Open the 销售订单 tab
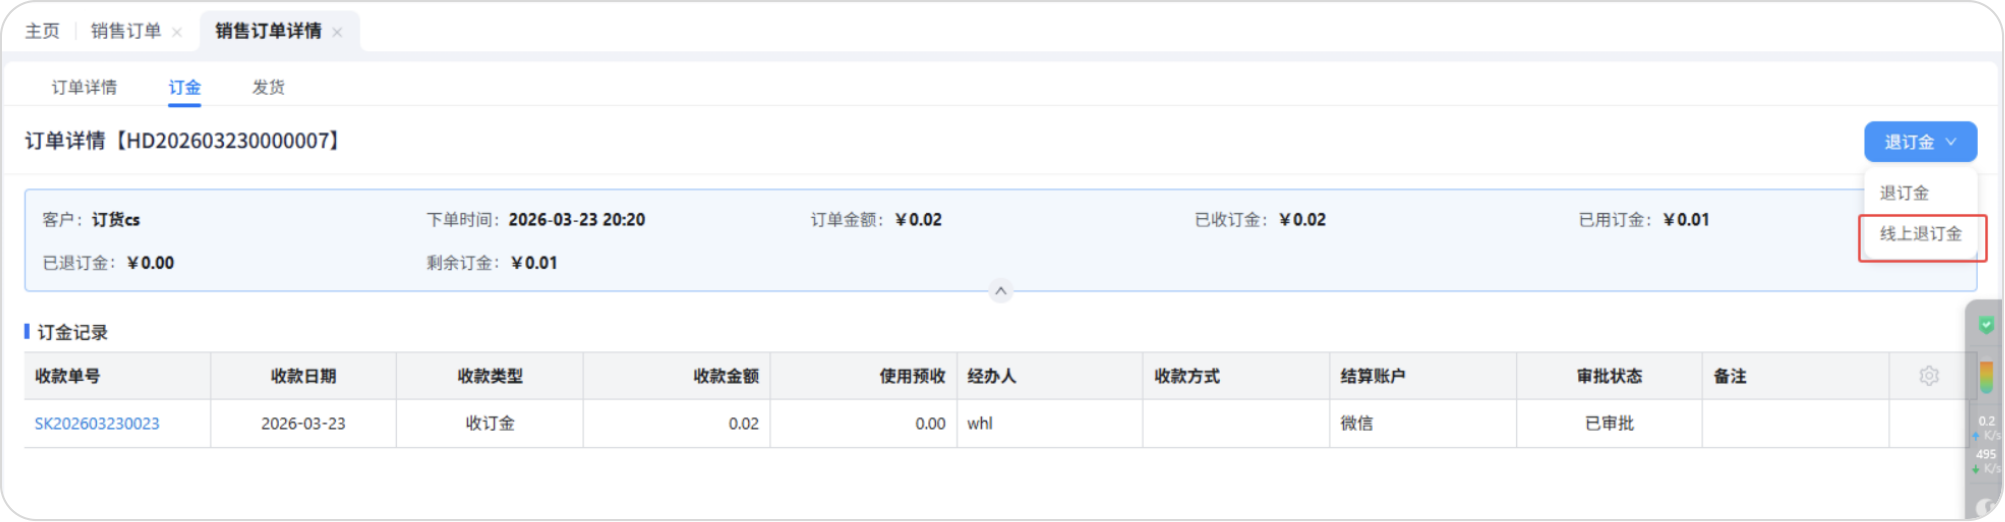 125,31
